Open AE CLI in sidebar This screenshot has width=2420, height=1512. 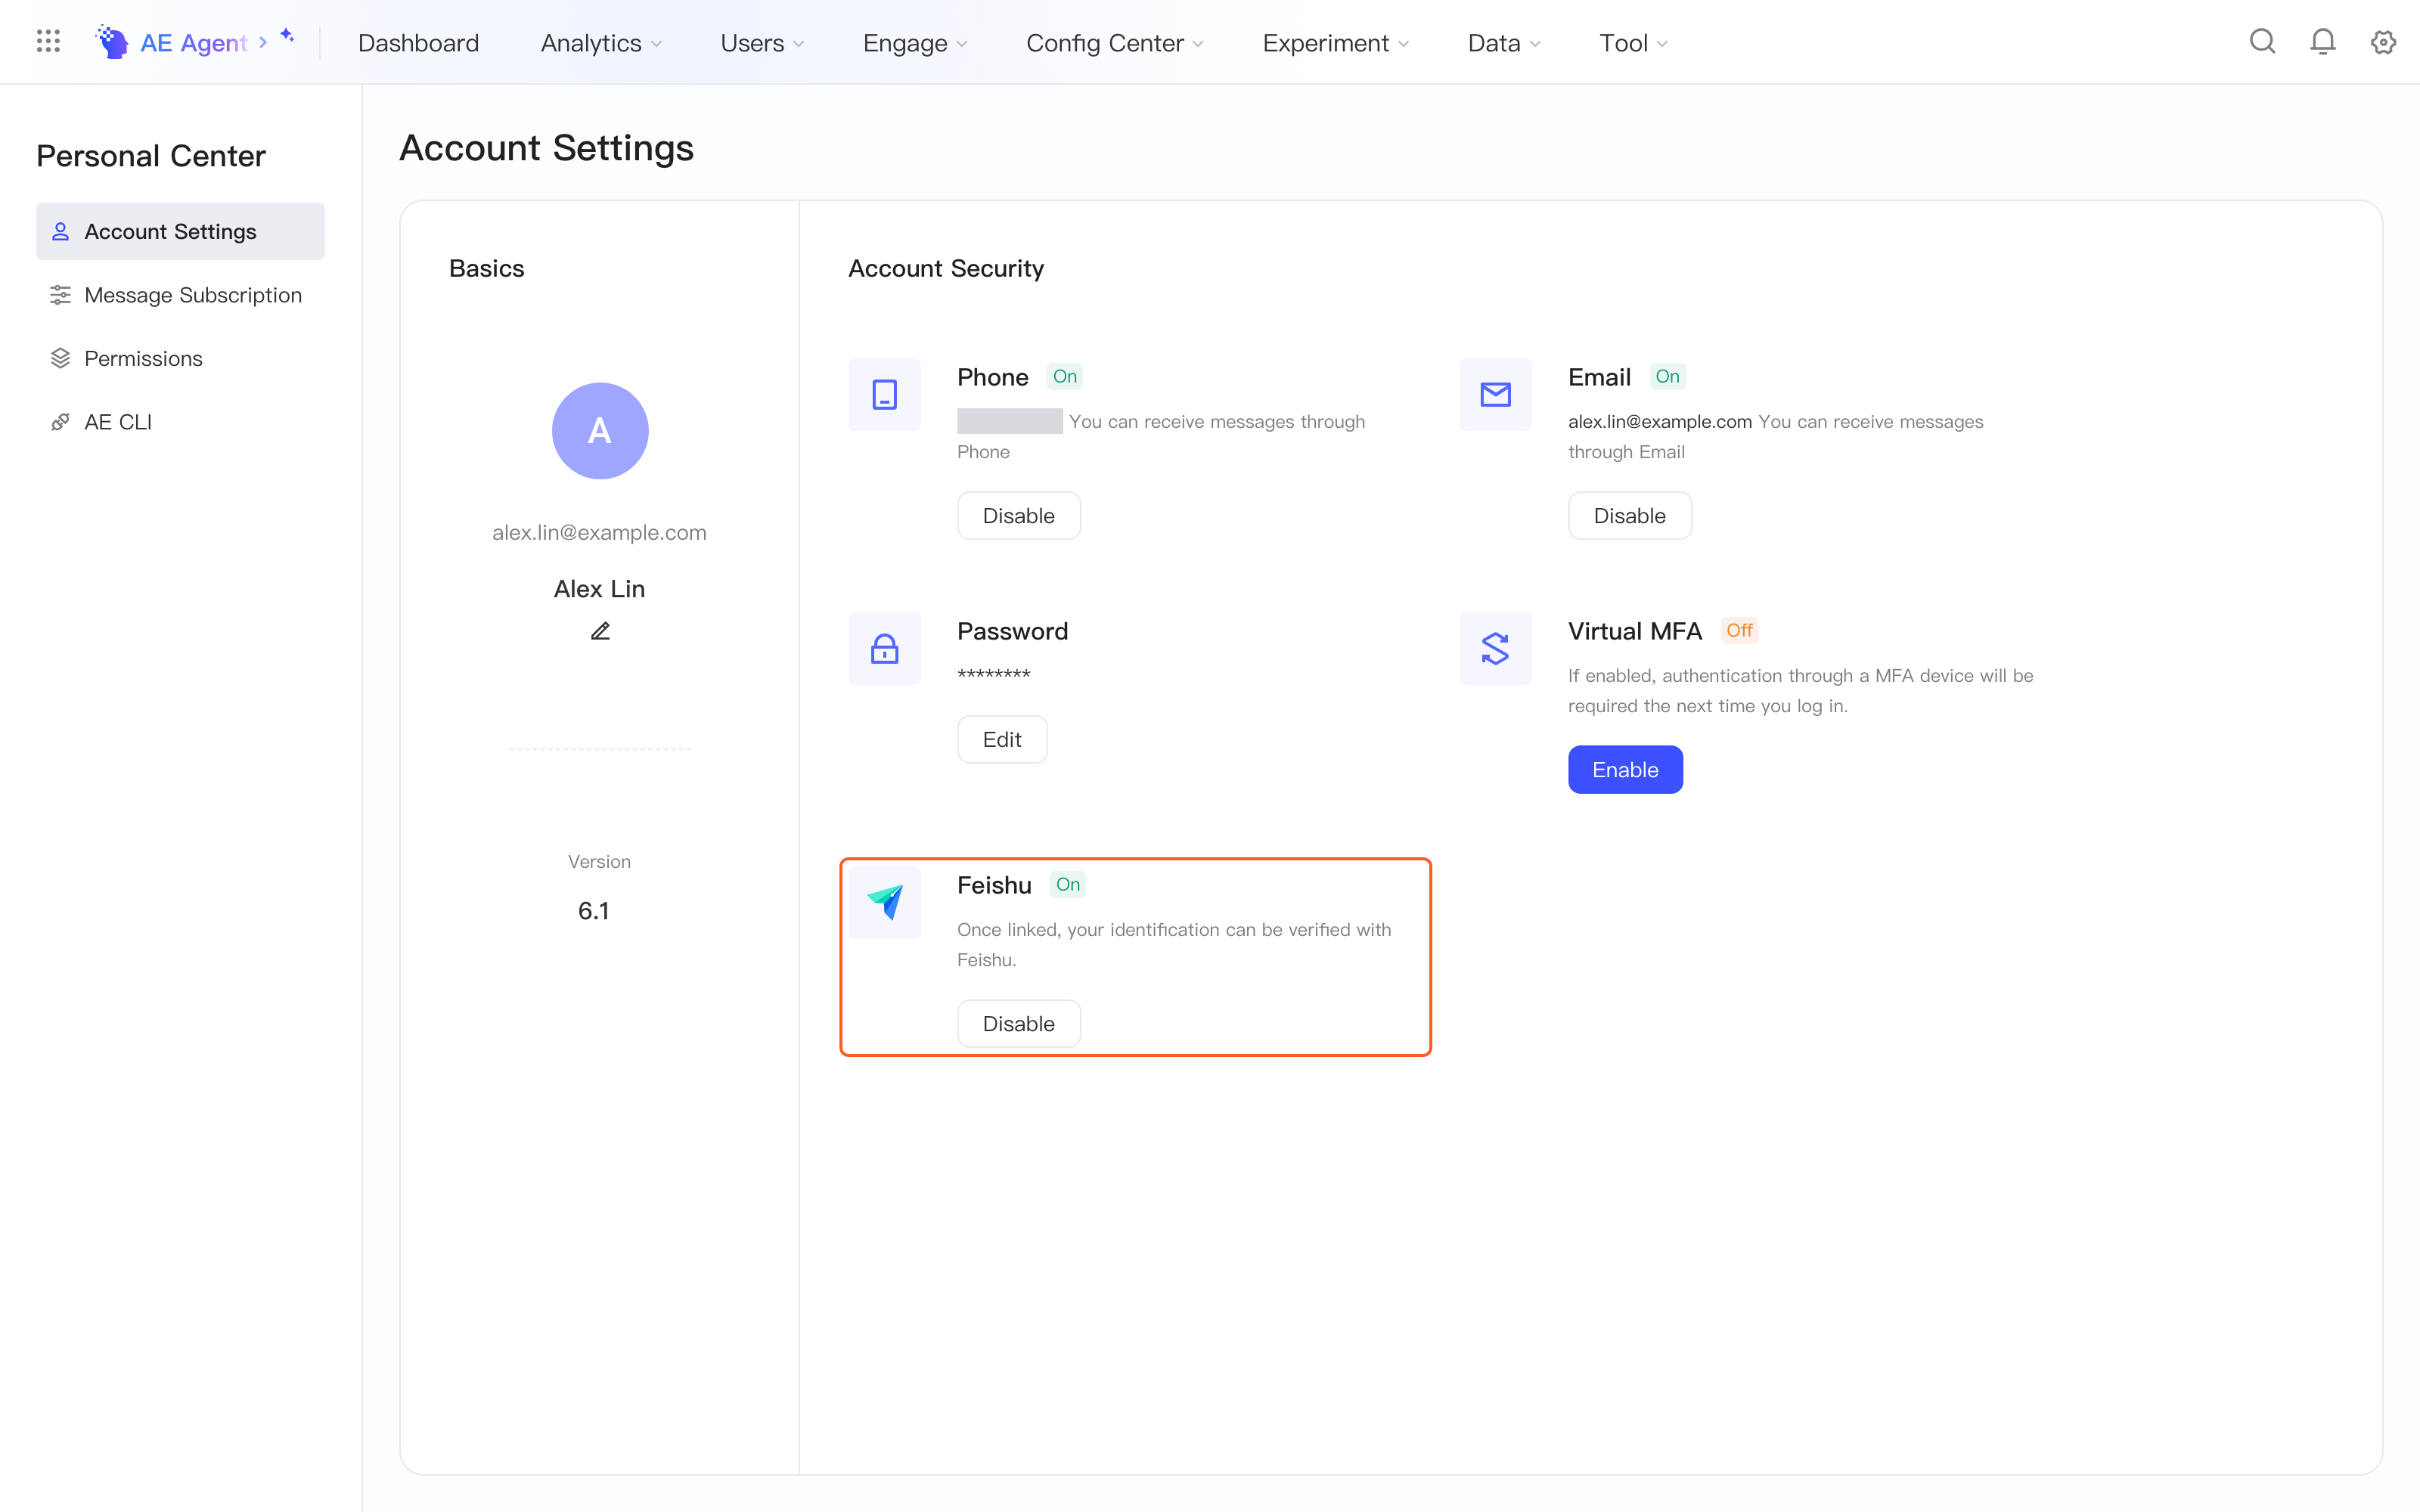click(x=181, y=422)
